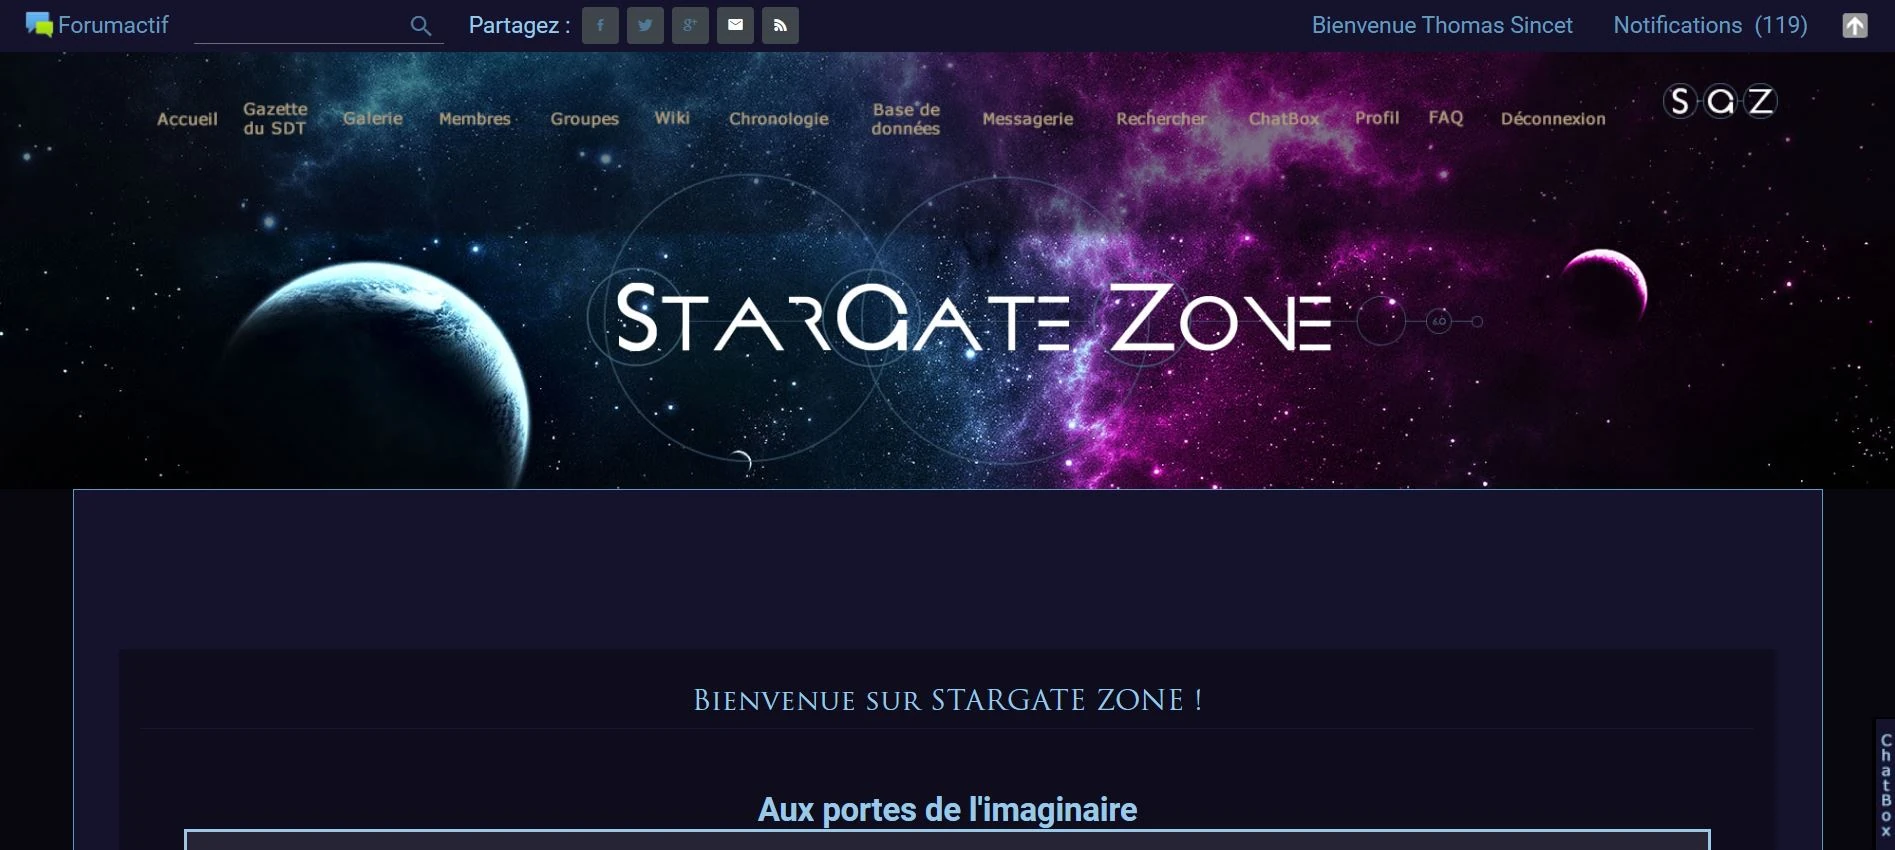Screen dimensions: 1895x850
Task: Open the Bienvenue Thomas Sincet user menu
Action: (1442, 25)
